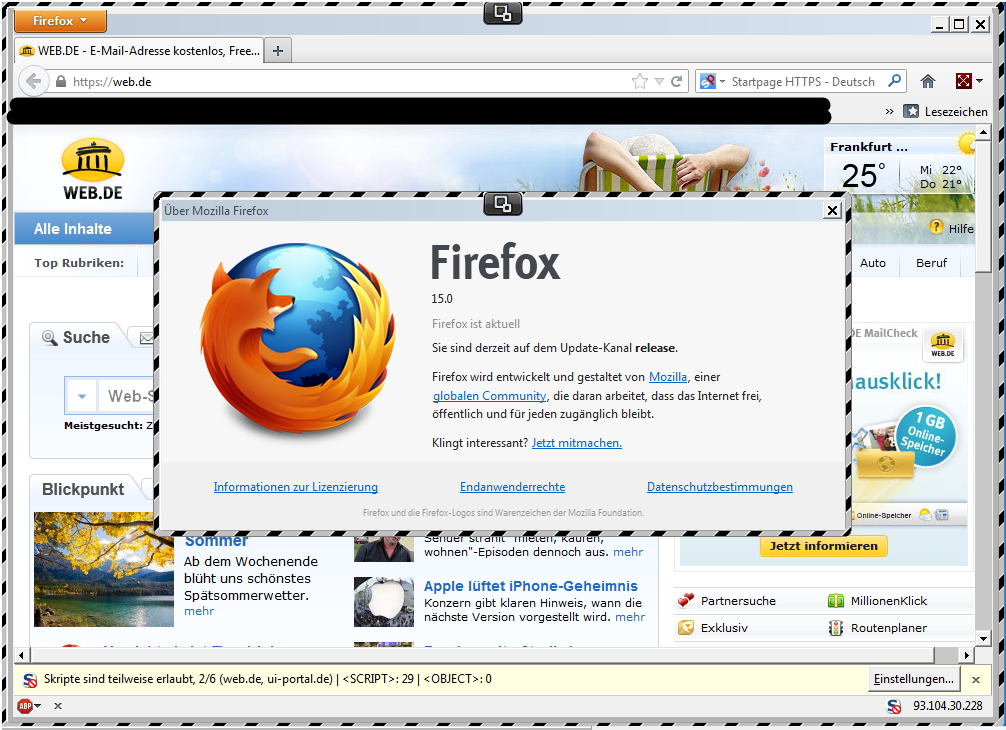The image size is (1006, 730).
Task: Click the padlock site identity icon
Action: tap(61, 81)
